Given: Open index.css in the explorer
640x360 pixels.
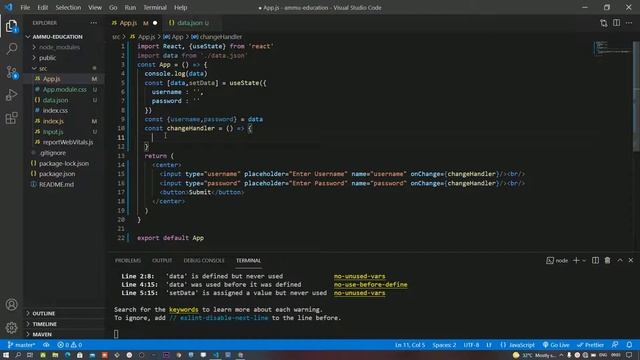Looking at the screenshot, I should [55, 111].
